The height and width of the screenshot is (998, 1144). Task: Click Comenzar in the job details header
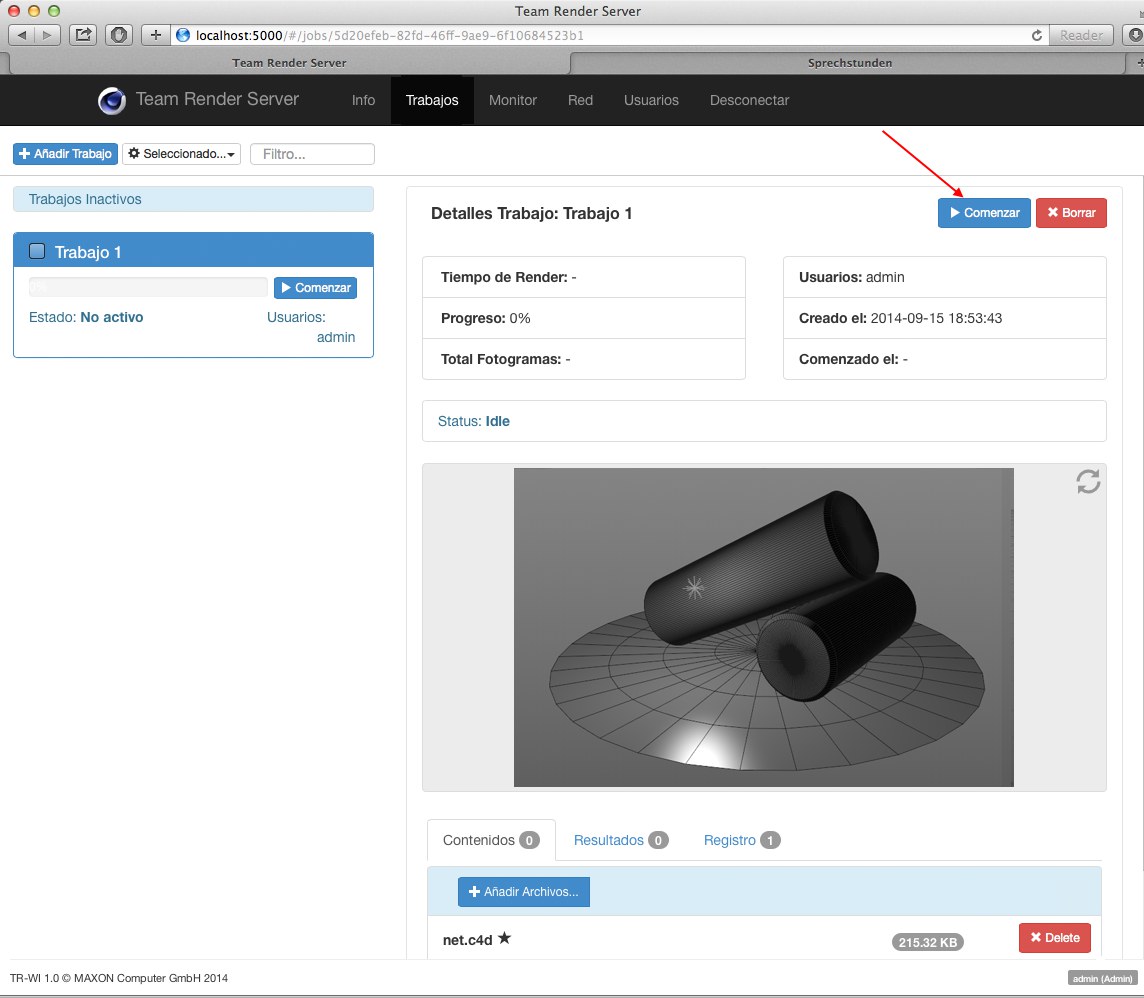click(984, 213)
